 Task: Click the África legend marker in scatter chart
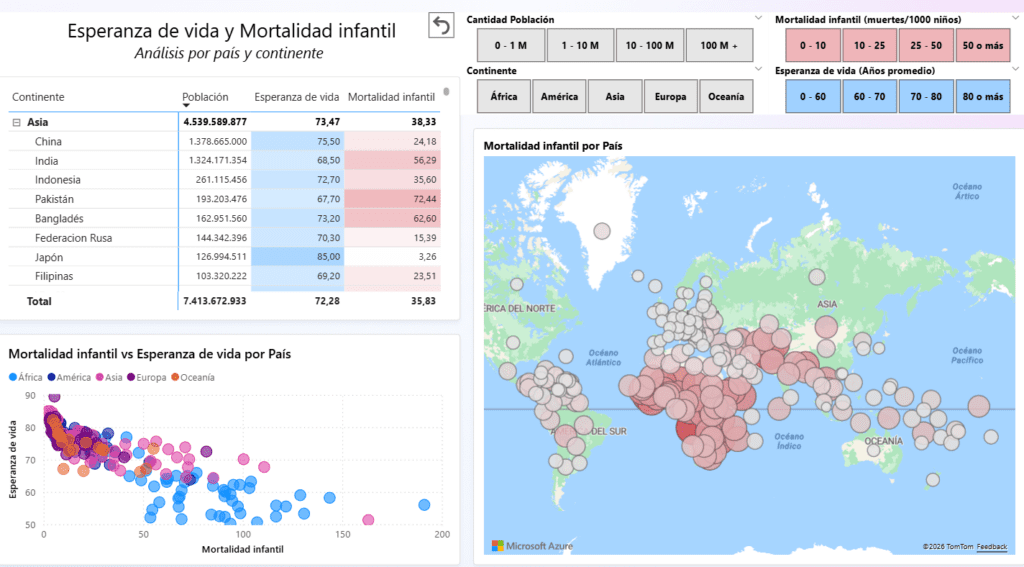pos(13,377)
